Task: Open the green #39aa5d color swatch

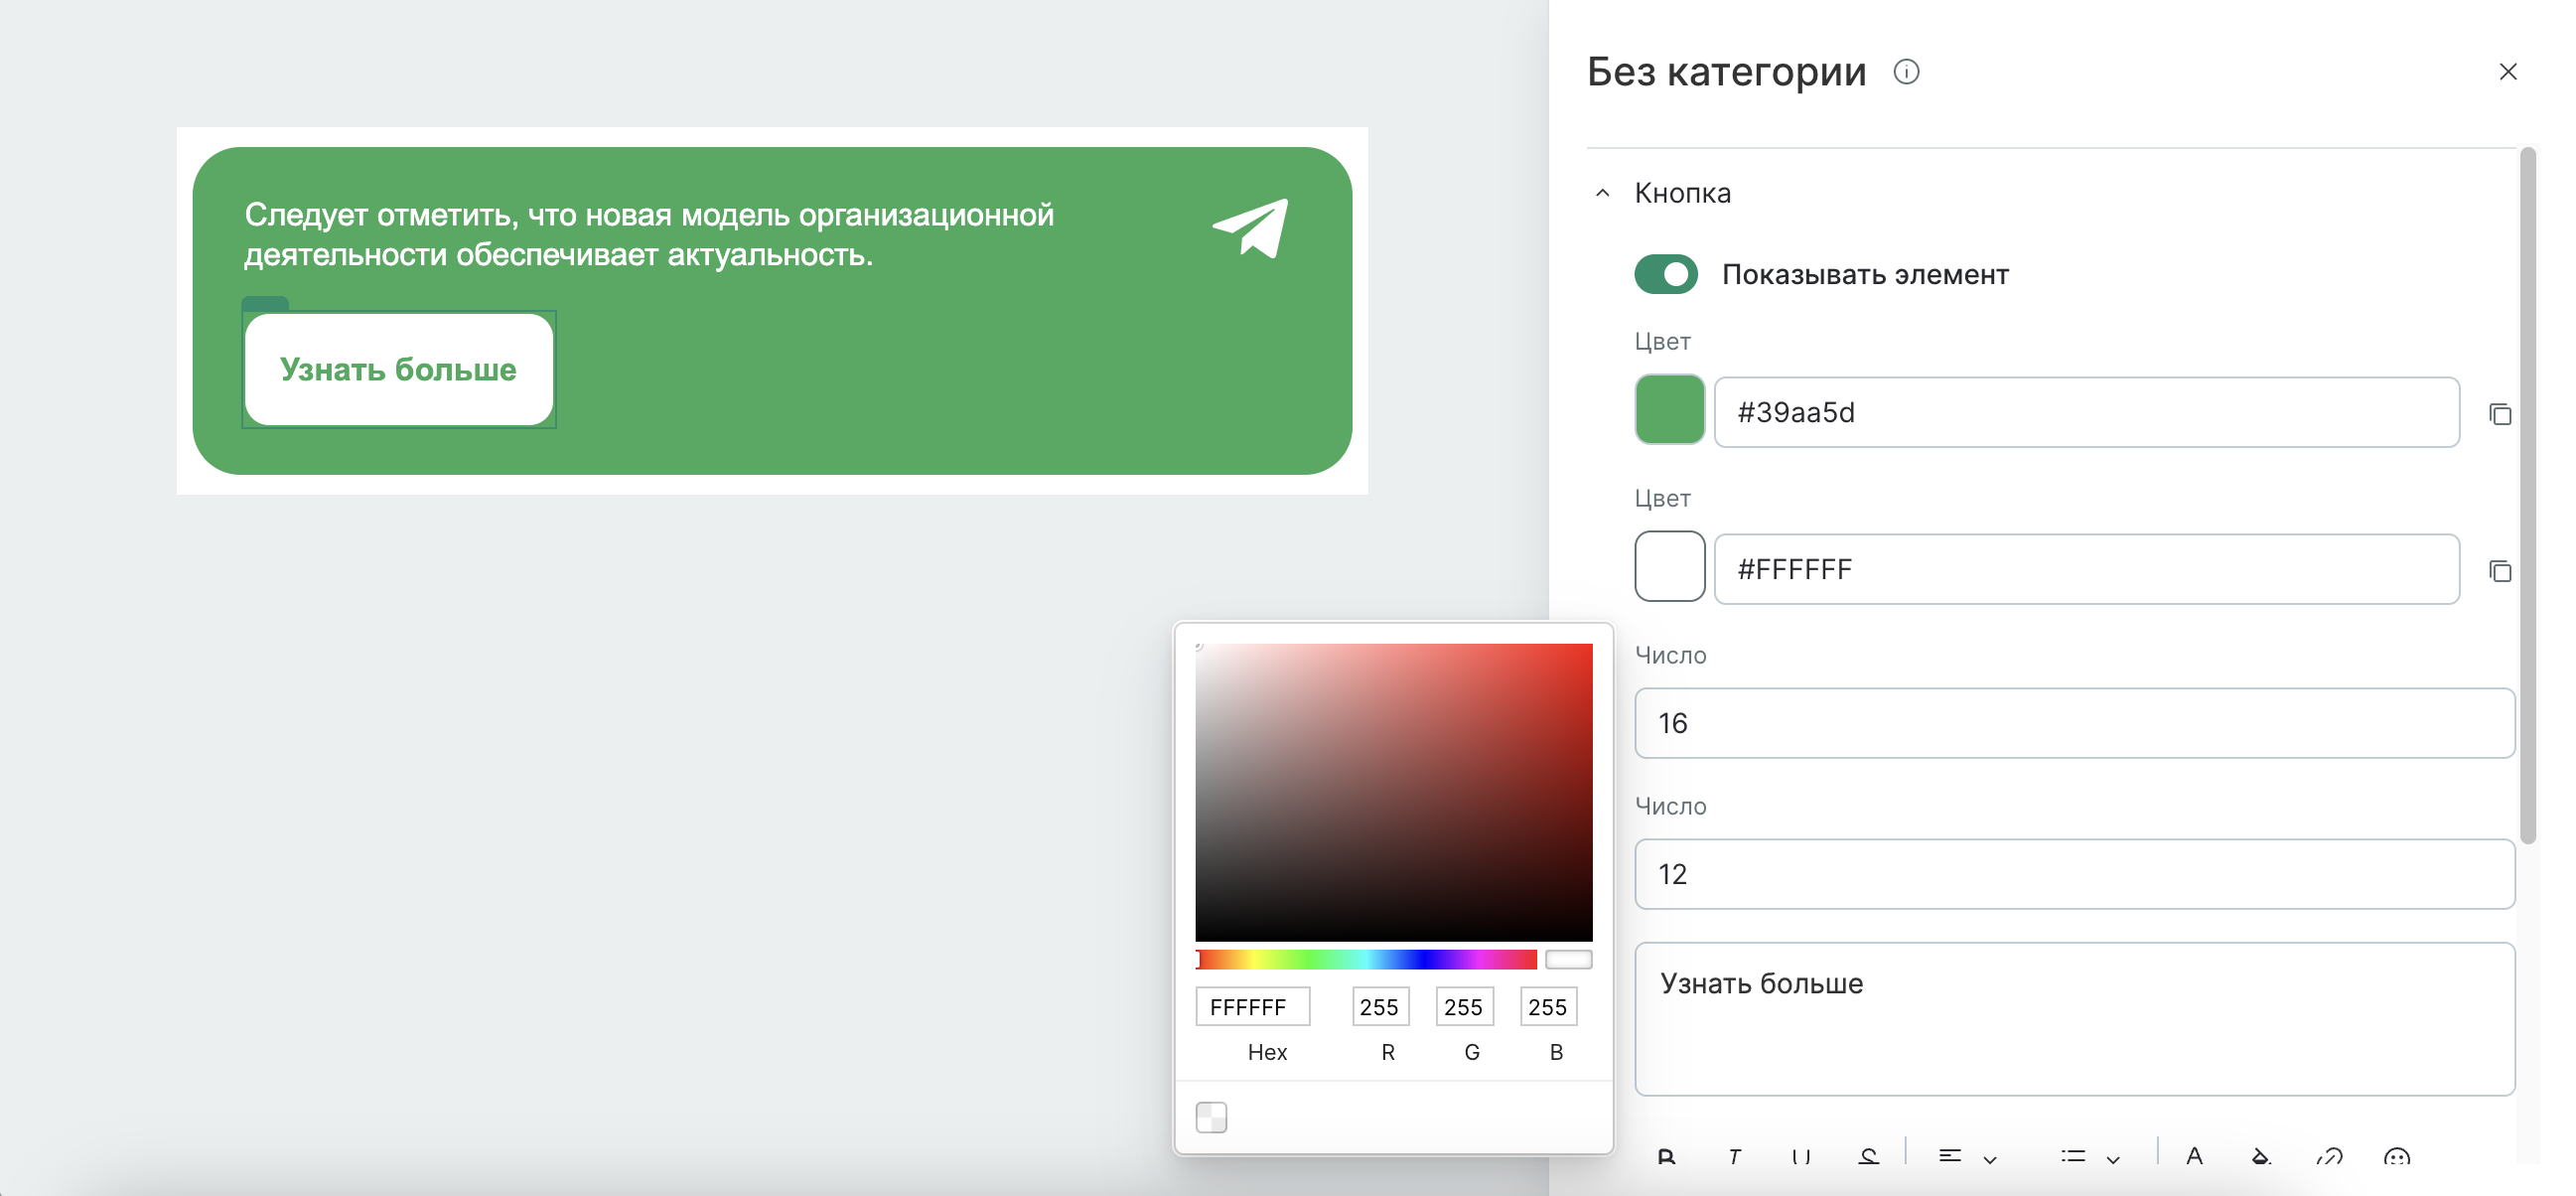Action: coord(1669,410)
